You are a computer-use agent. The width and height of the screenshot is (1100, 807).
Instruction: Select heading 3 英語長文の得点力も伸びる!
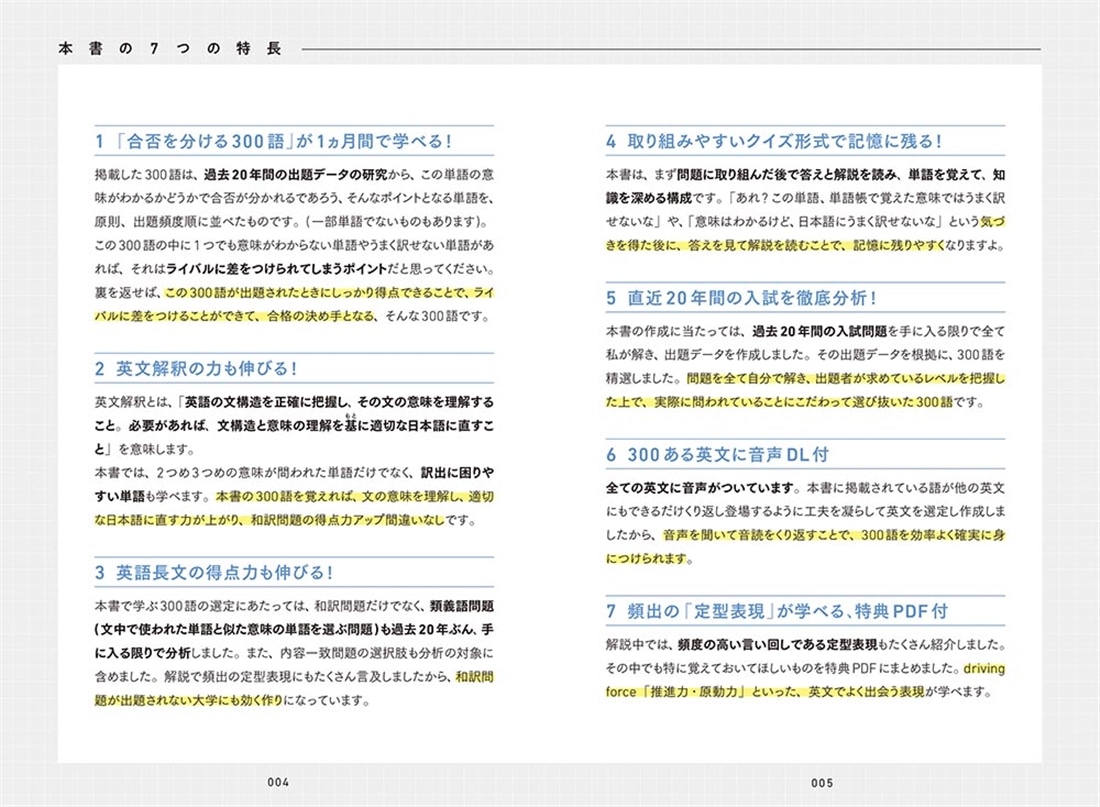click(x=214, y=573)
